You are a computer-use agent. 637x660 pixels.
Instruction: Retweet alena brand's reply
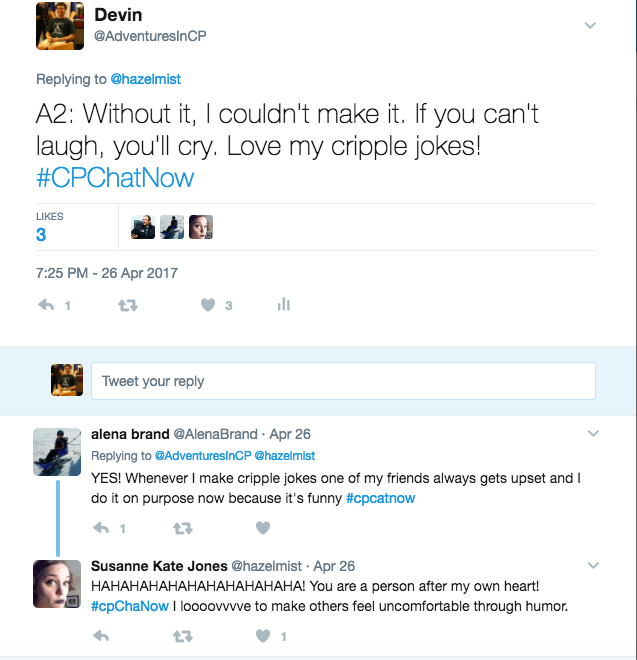(x=182, y=527)
